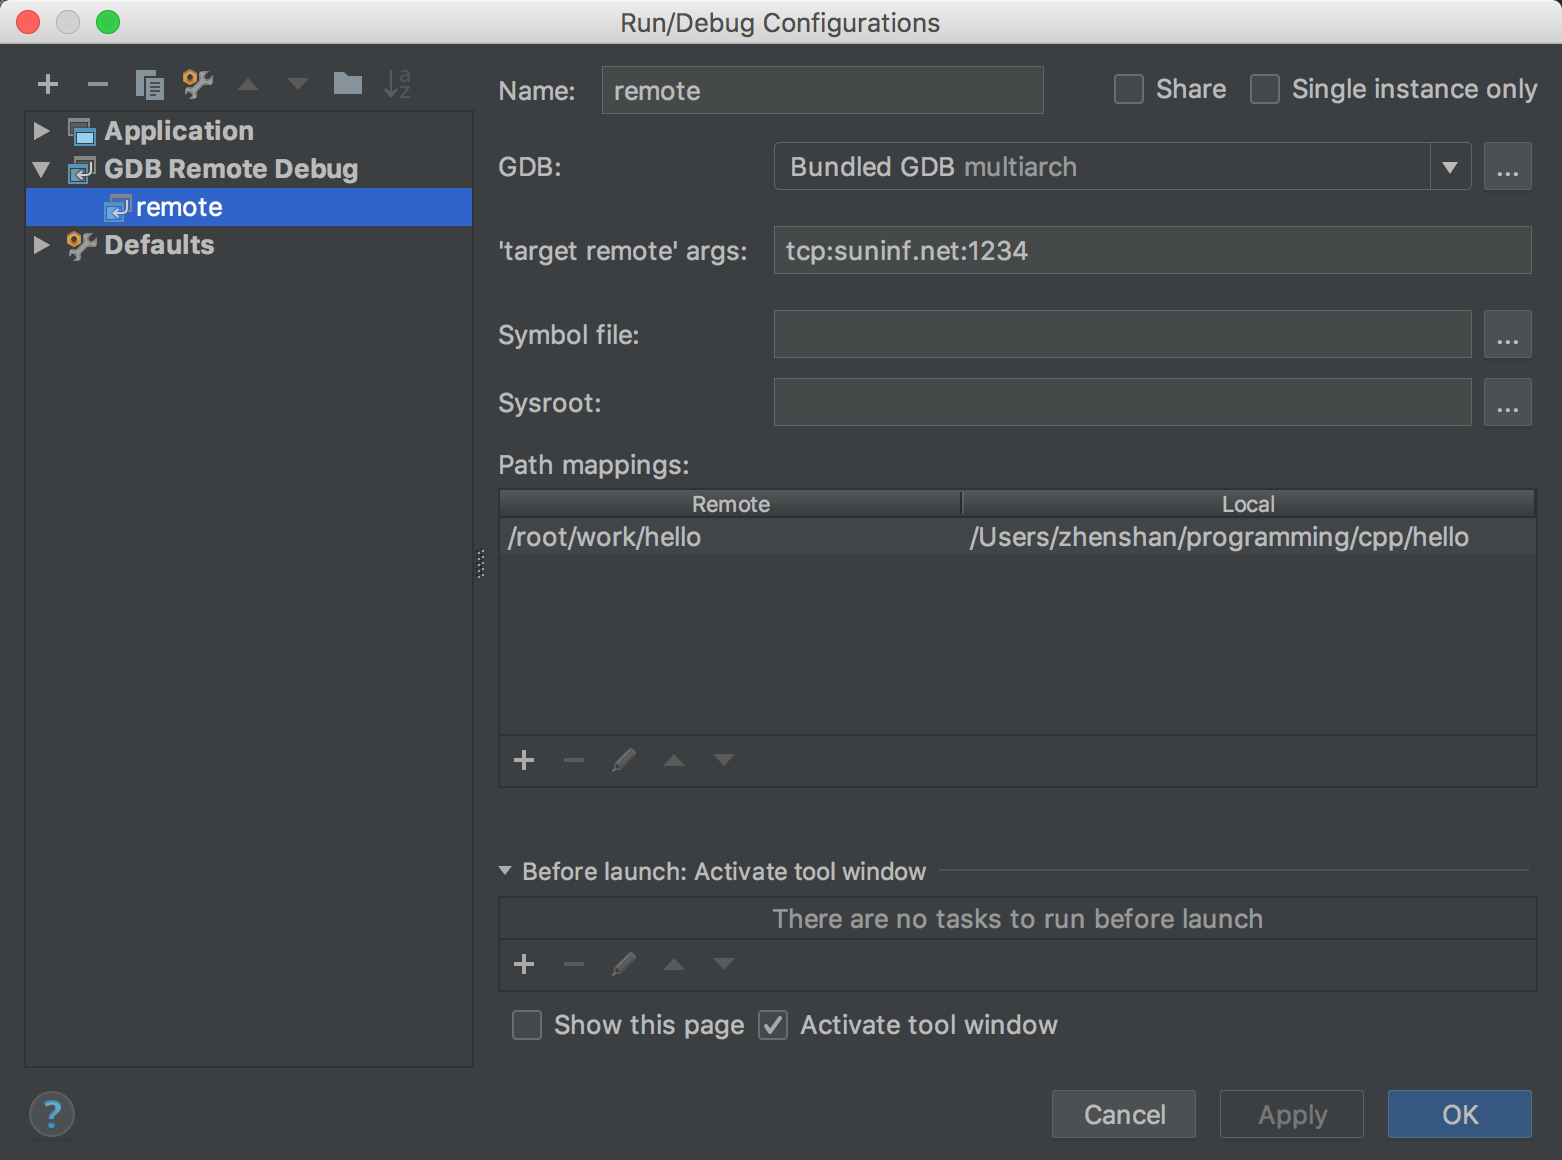Click the Remote column header
This screenshot has width=1562, height=1160.
(x=730, y=504)
